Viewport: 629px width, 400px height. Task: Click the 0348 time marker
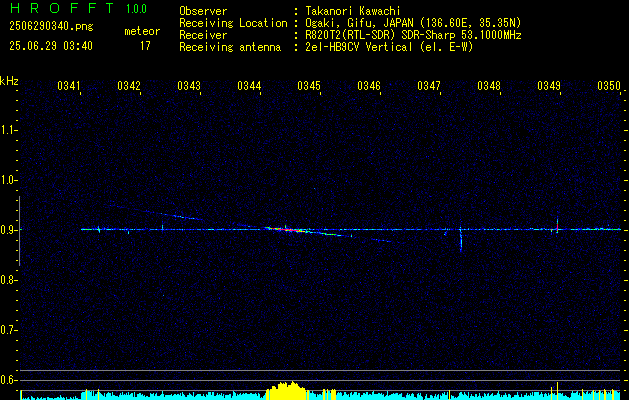pyautogui.click(x=489, y=86)
